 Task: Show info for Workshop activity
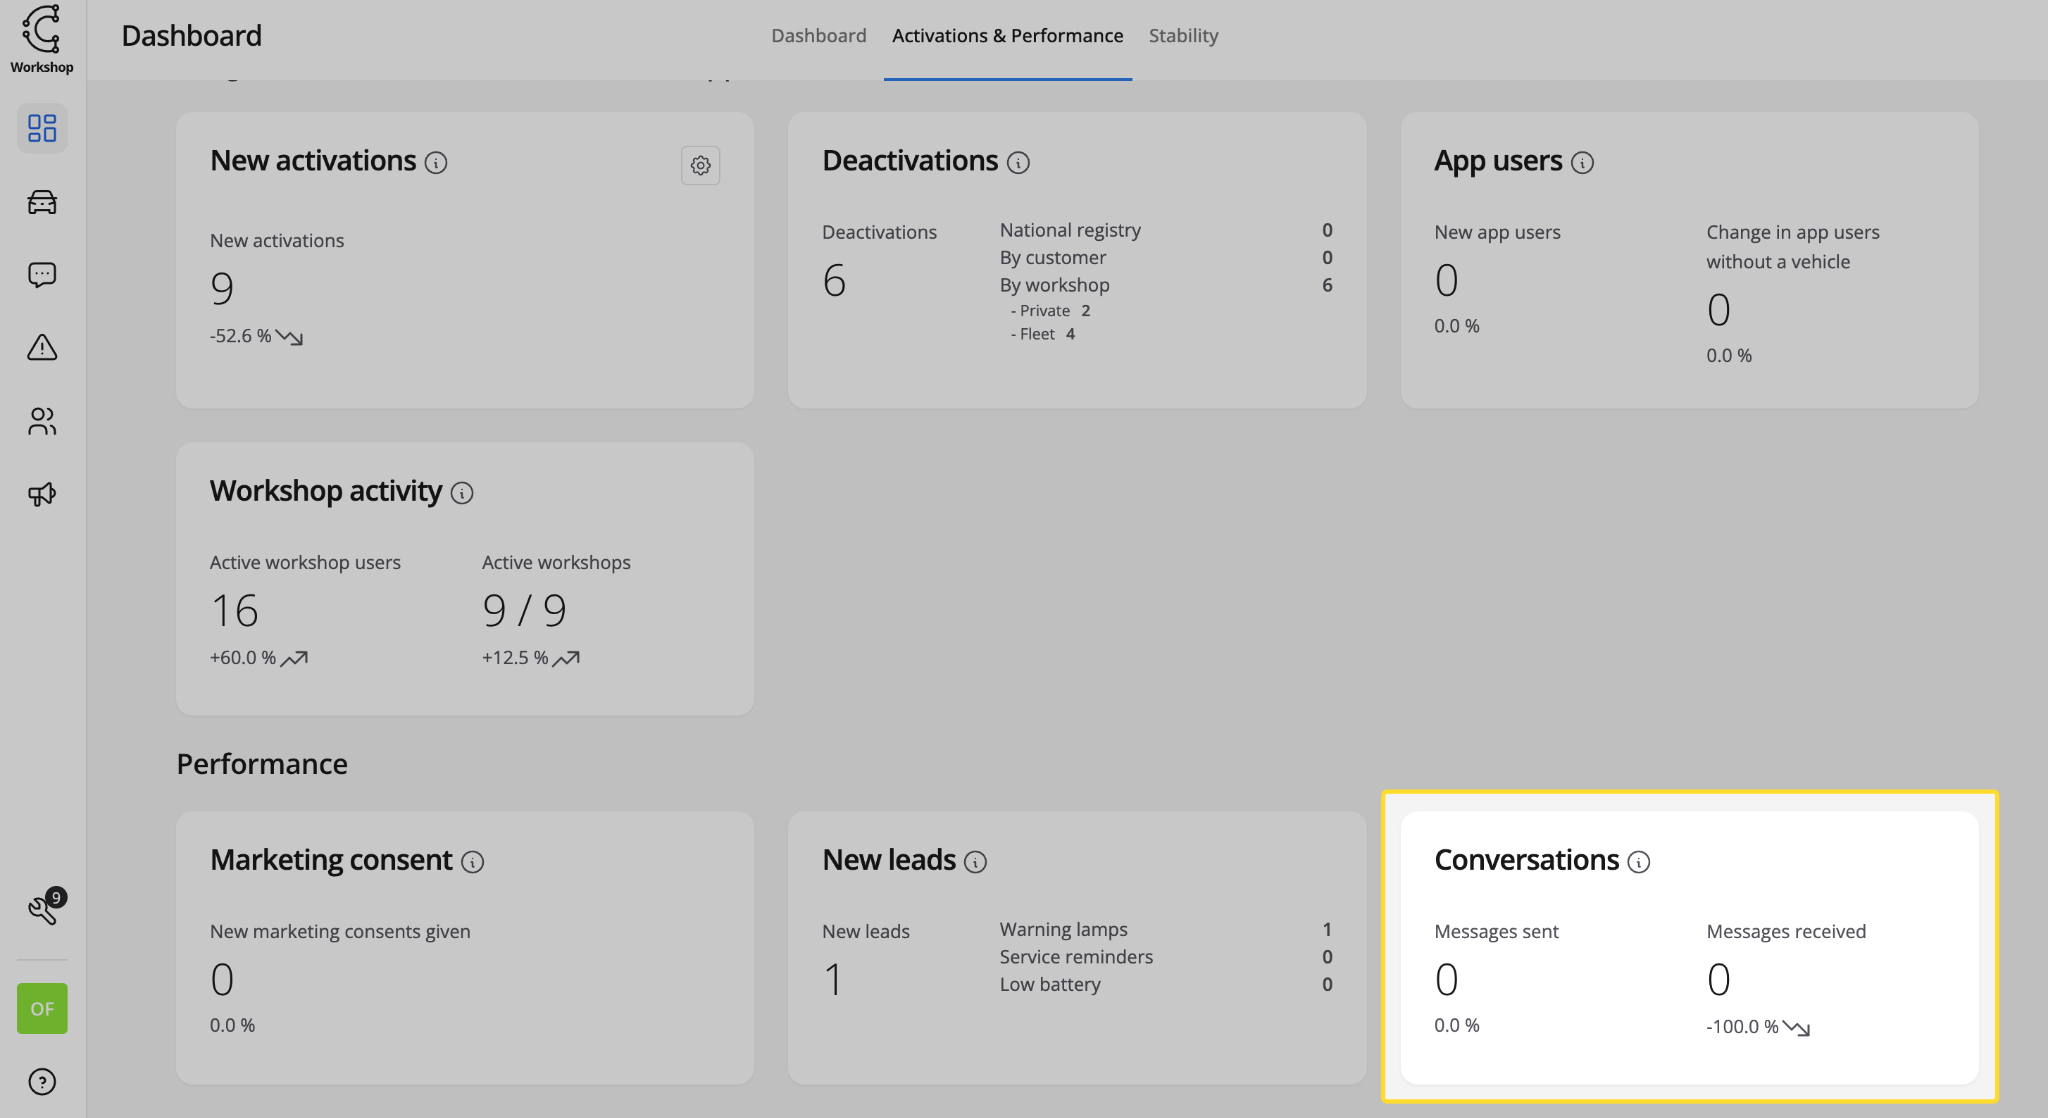point(462,493)
